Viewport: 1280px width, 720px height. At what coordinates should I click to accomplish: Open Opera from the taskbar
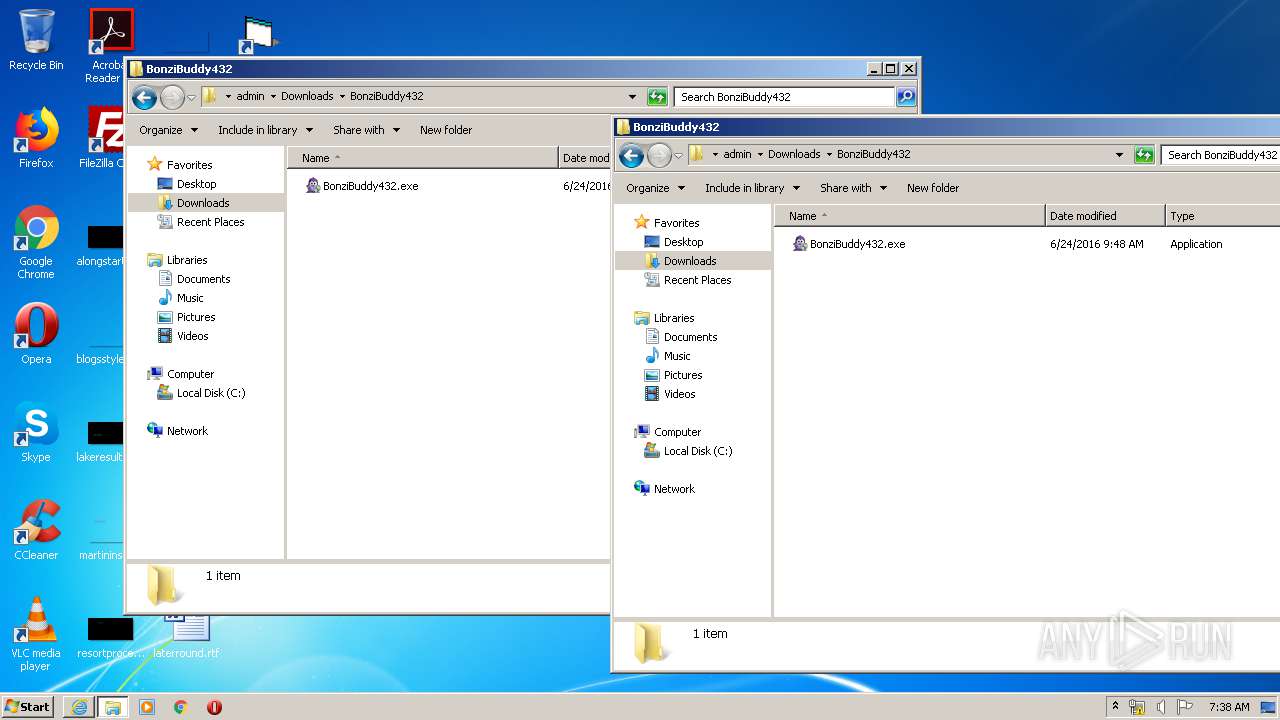pos(214,707)
